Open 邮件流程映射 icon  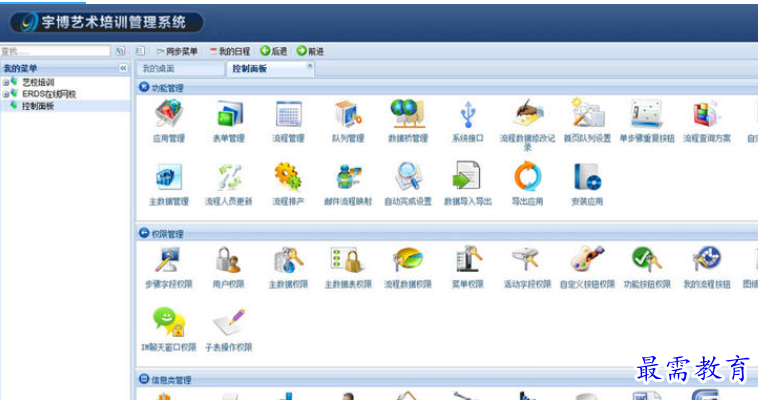tap(348, 177)
